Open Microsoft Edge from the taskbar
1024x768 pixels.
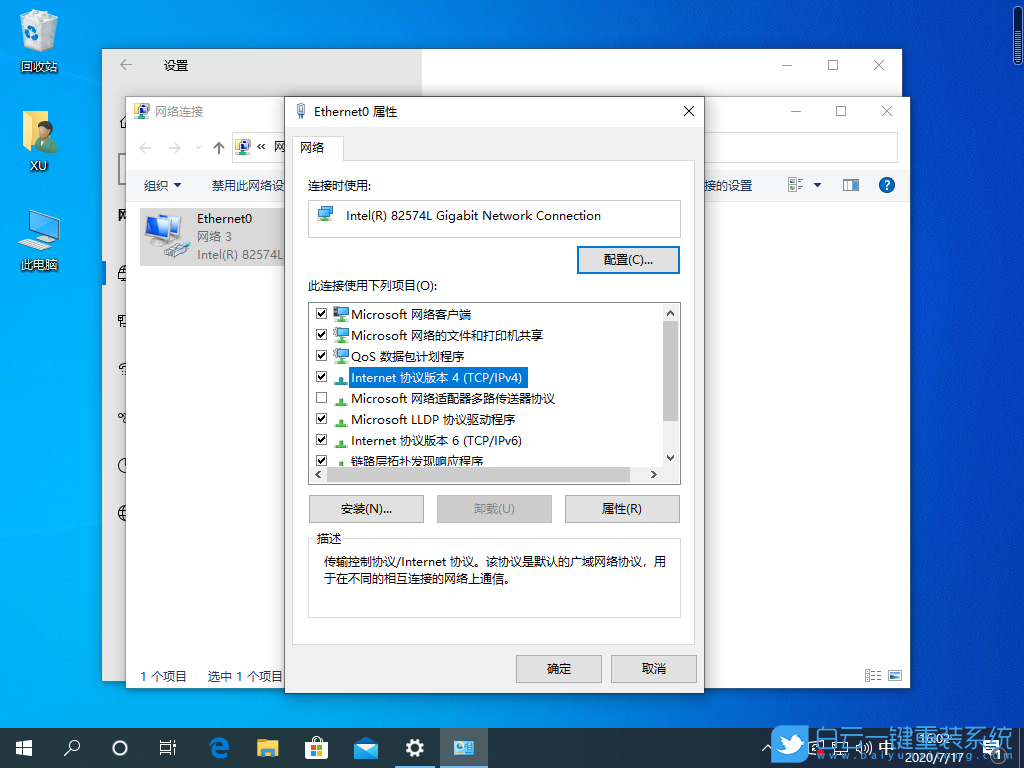point(218,747)
